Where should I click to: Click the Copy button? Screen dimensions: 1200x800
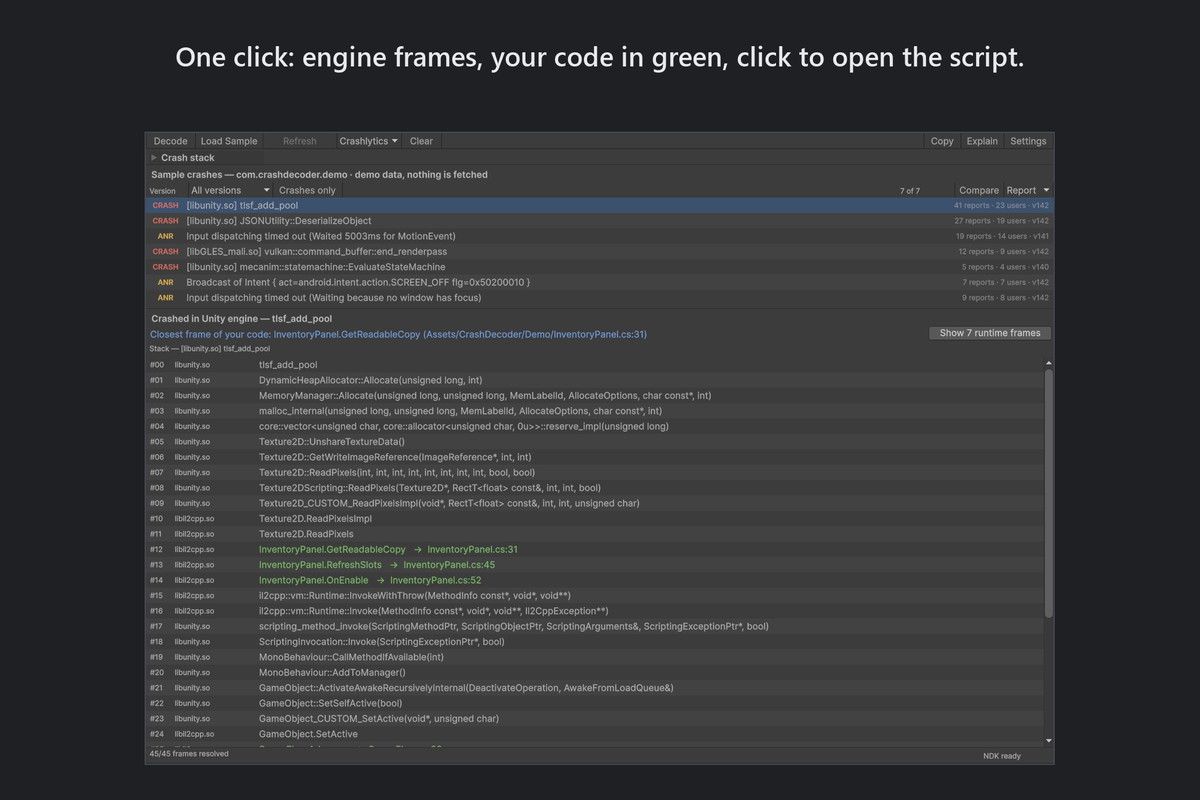click(x=942, y=141)
